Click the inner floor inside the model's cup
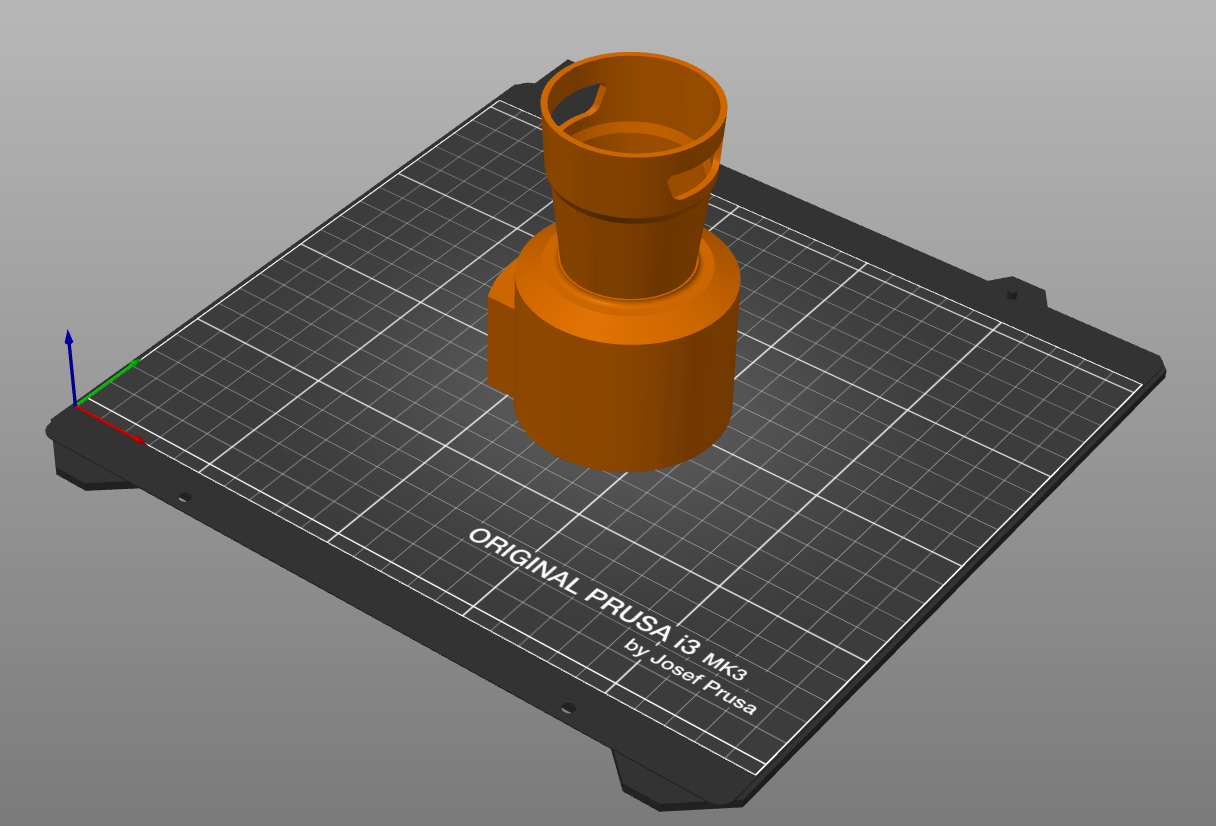The height and width of the screenshot is (826, 1216). click(633, 140)
